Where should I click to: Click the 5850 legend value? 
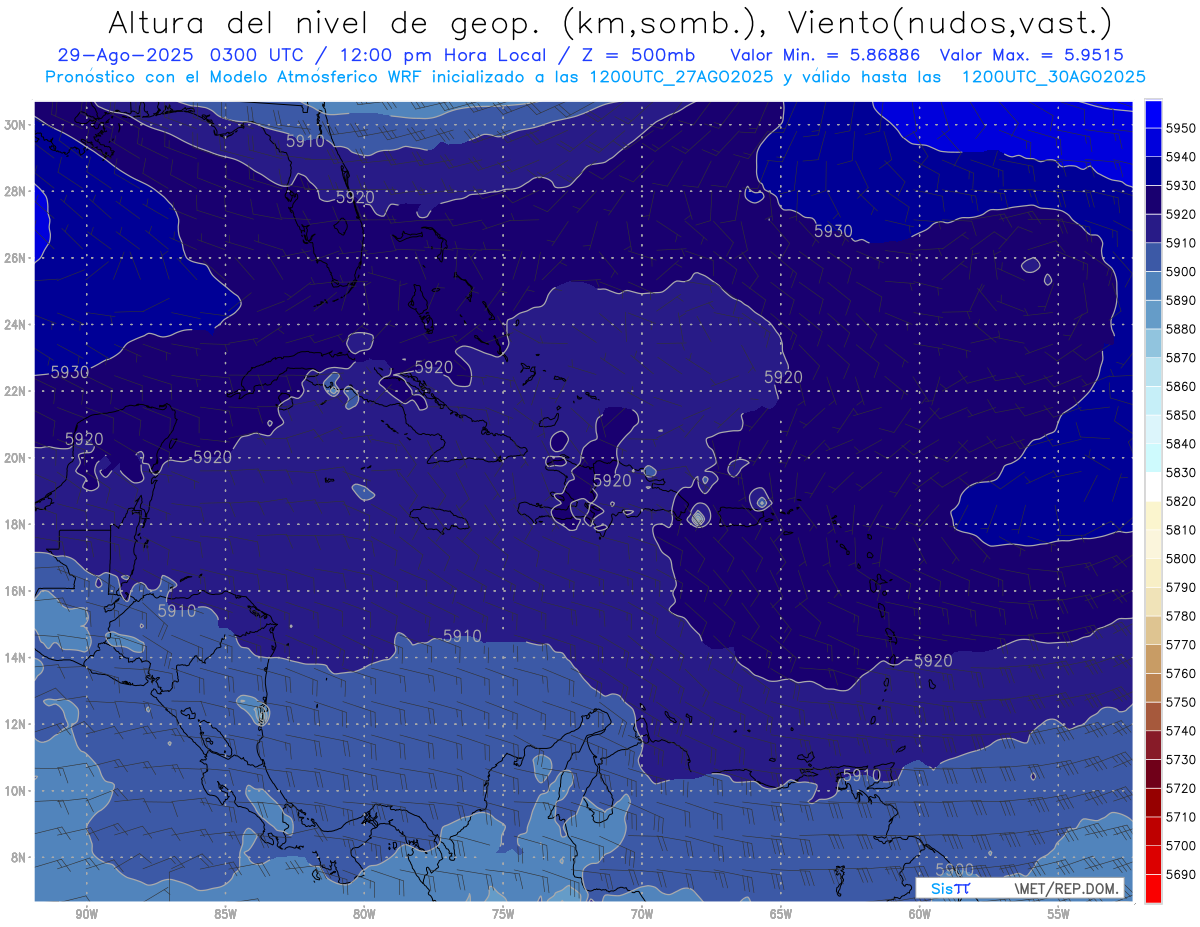(x=1181, y=415)
